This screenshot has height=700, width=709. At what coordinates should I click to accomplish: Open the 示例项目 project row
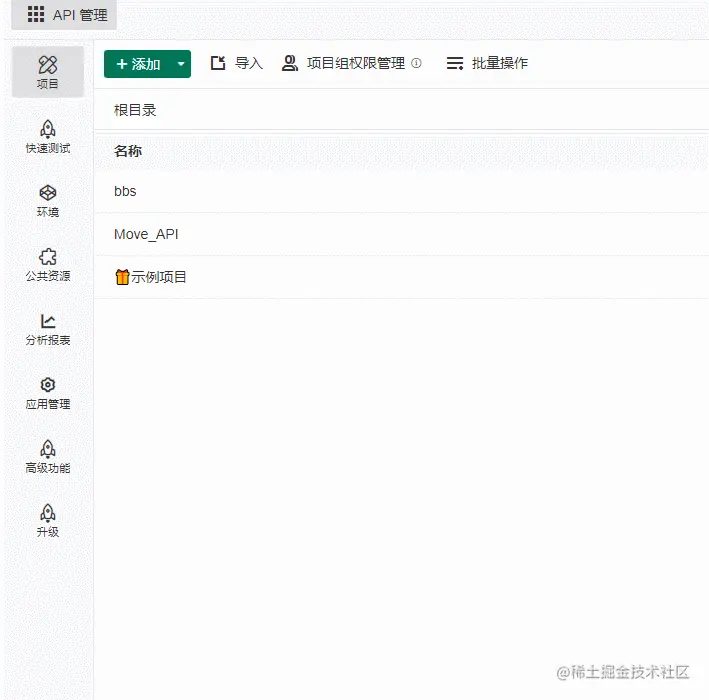pyautogui.click(x=401, y=277)
